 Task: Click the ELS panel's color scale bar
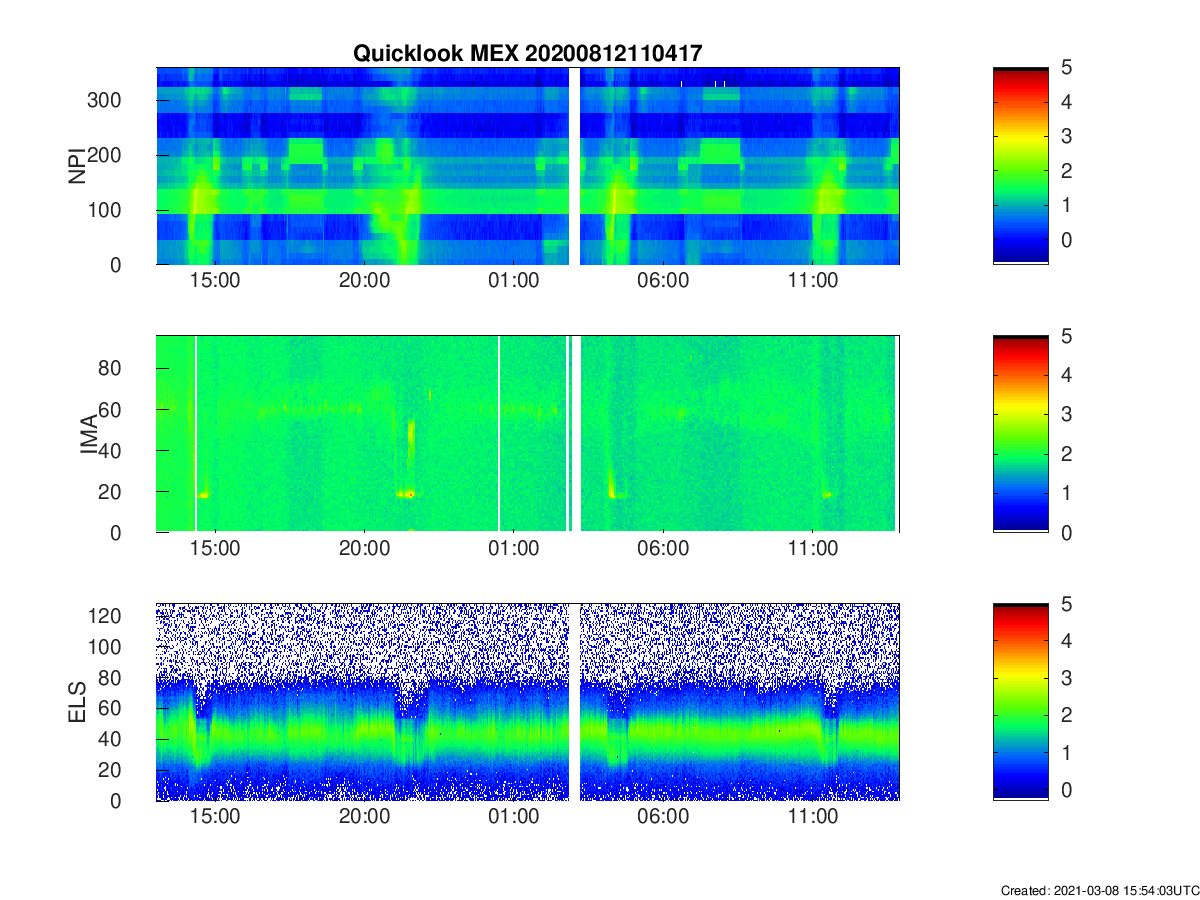1021,702
